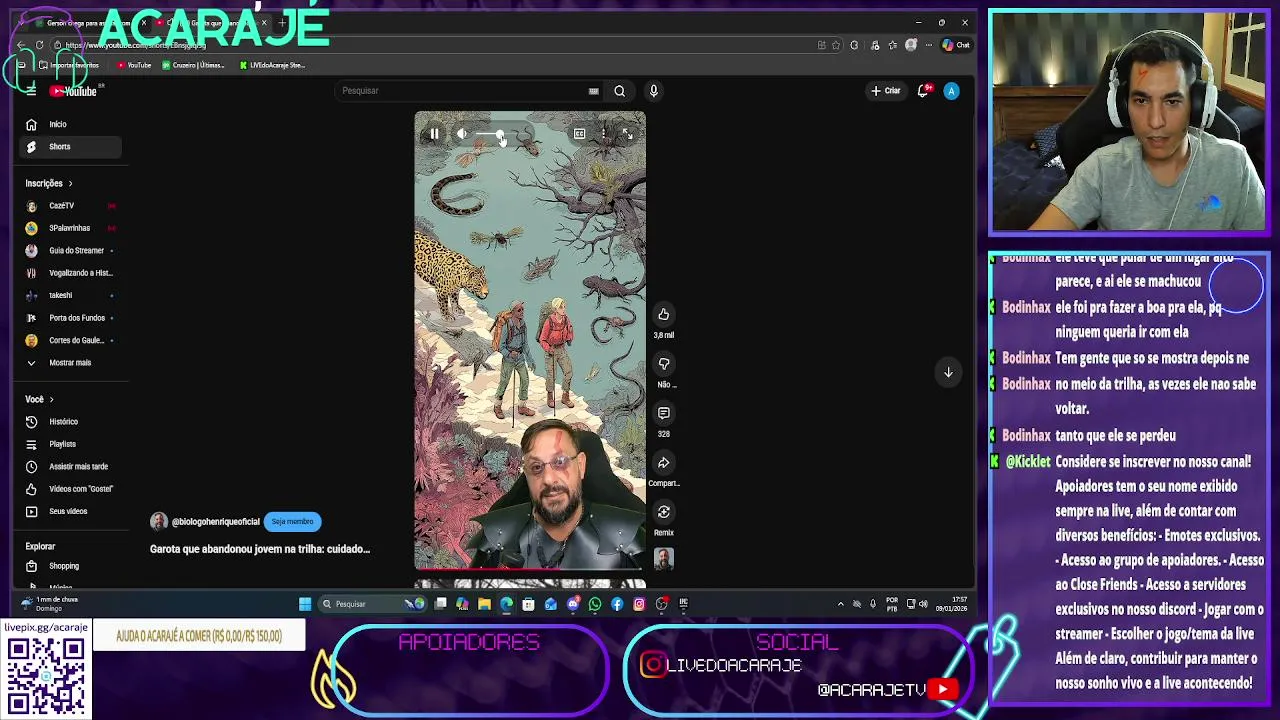Open WhatsApp from the taskbar
Image resolution: width=1280 pixels, height=720 pixels.
click(x=595, y=604)
